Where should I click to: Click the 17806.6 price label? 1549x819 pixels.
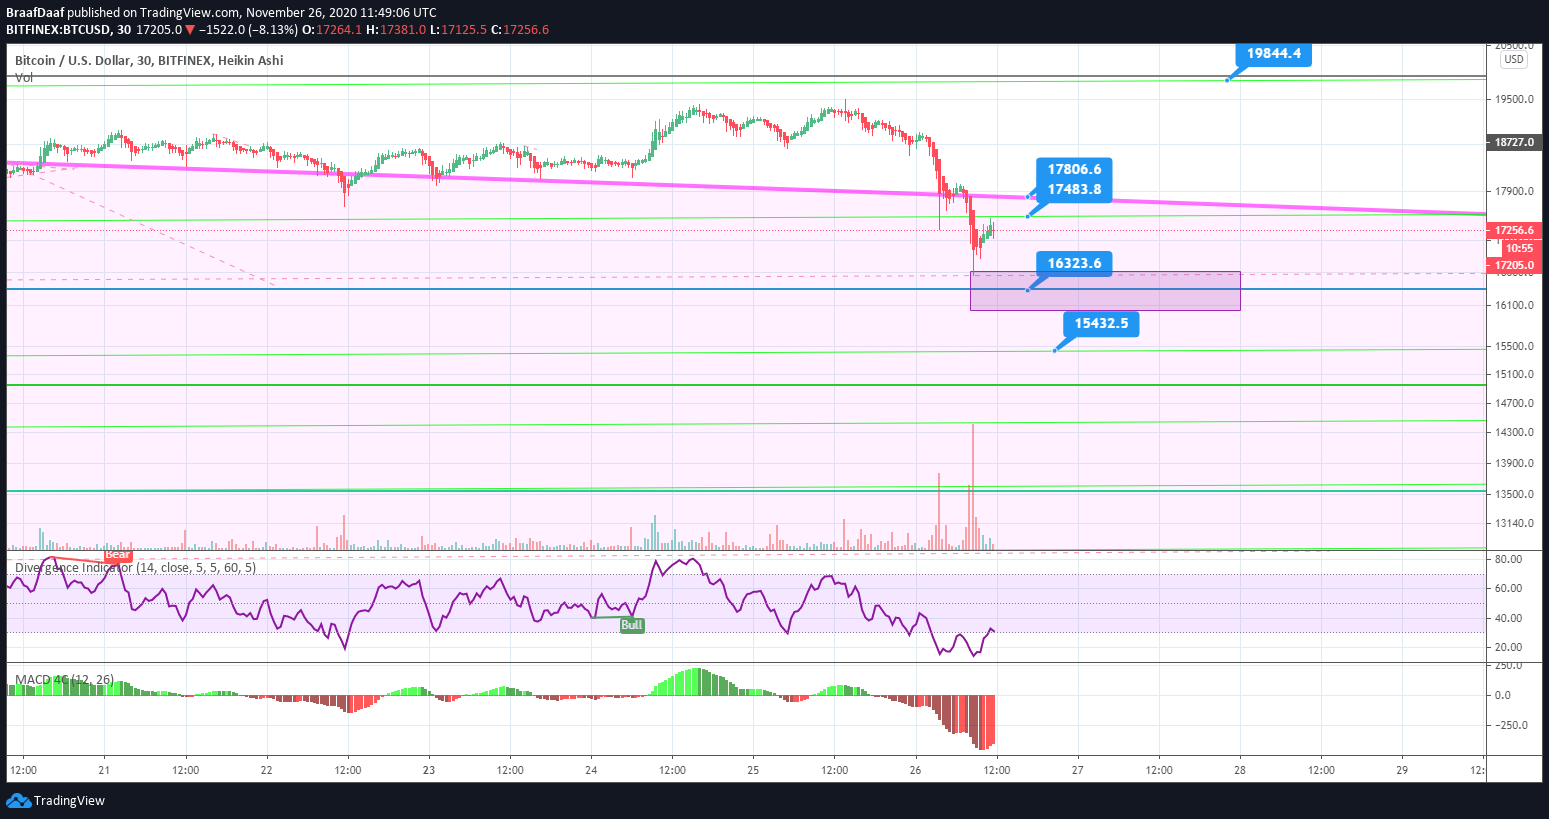[x=1074, y=170]
